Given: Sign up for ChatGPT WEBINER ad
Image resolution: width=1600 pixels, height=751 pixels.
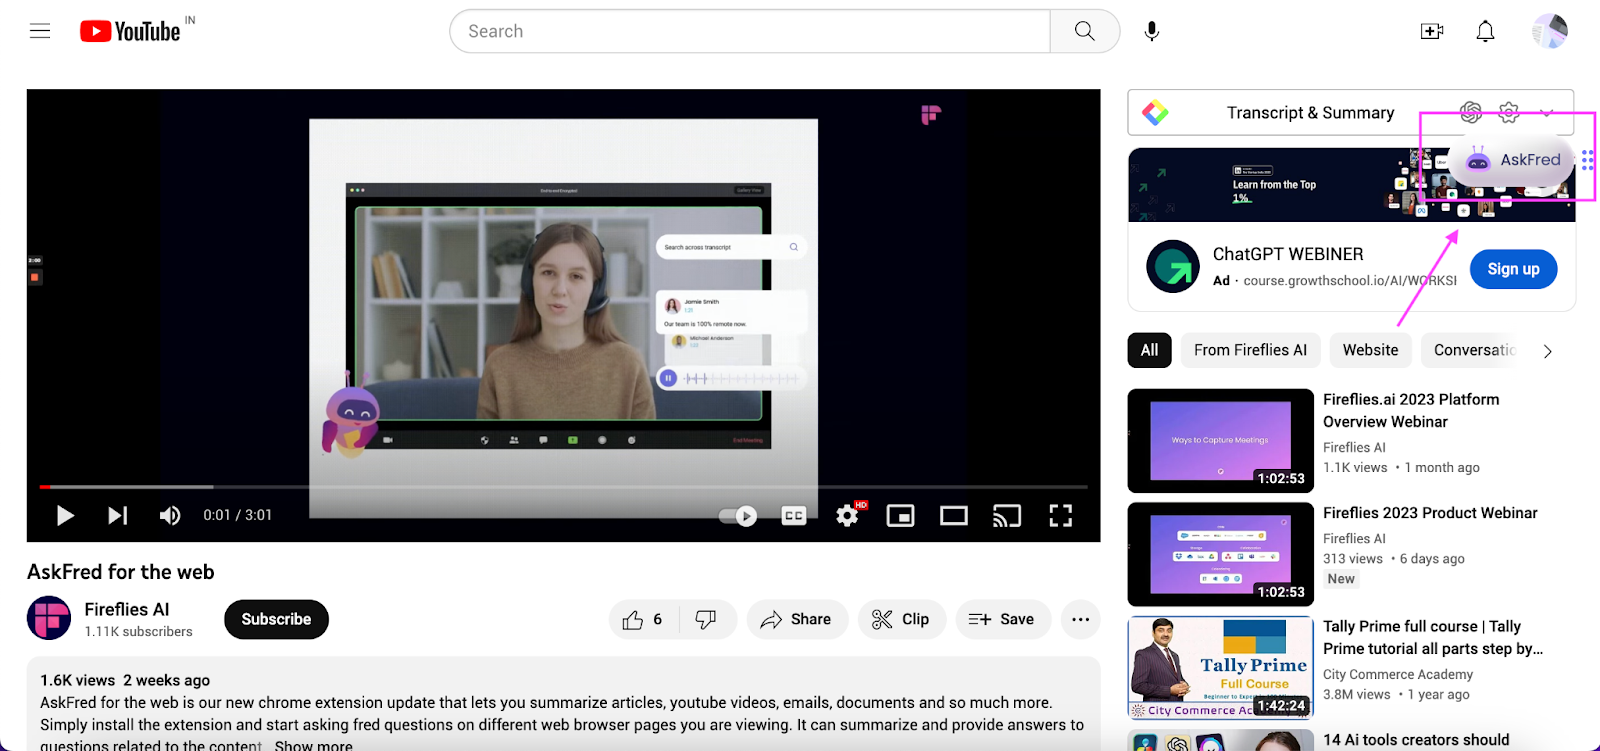Looking at the screenshot, I should 1513,269.
